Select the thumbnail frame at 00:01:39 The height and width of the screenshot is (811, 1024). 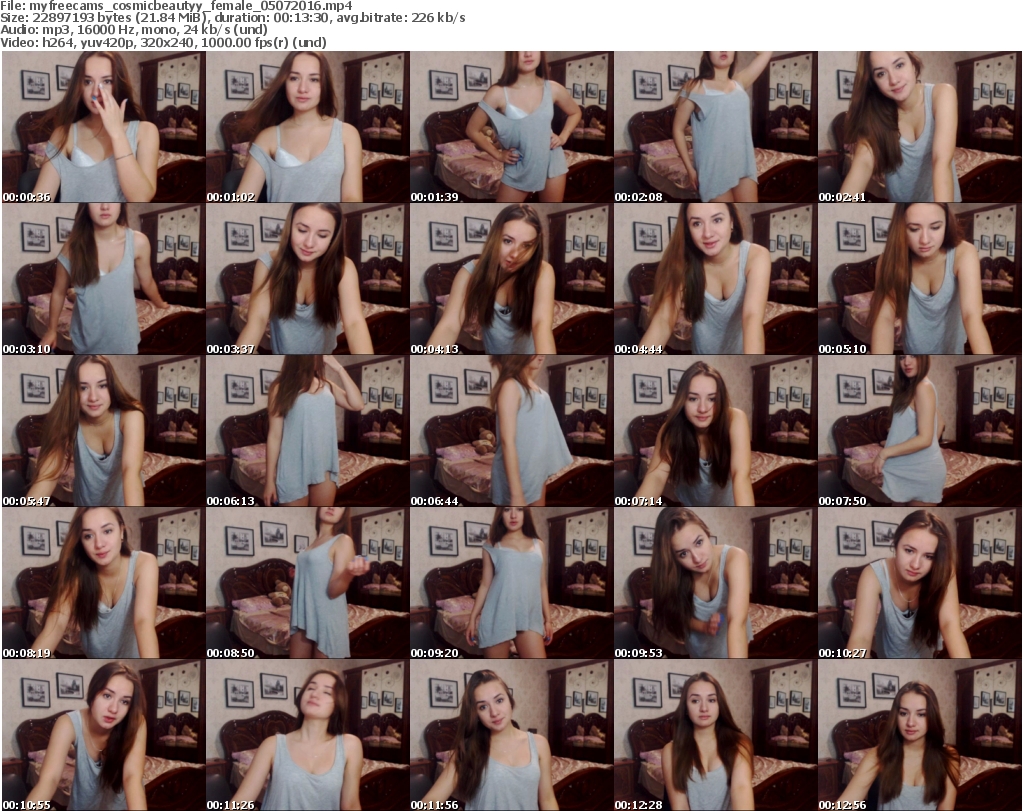click(511, 127)
